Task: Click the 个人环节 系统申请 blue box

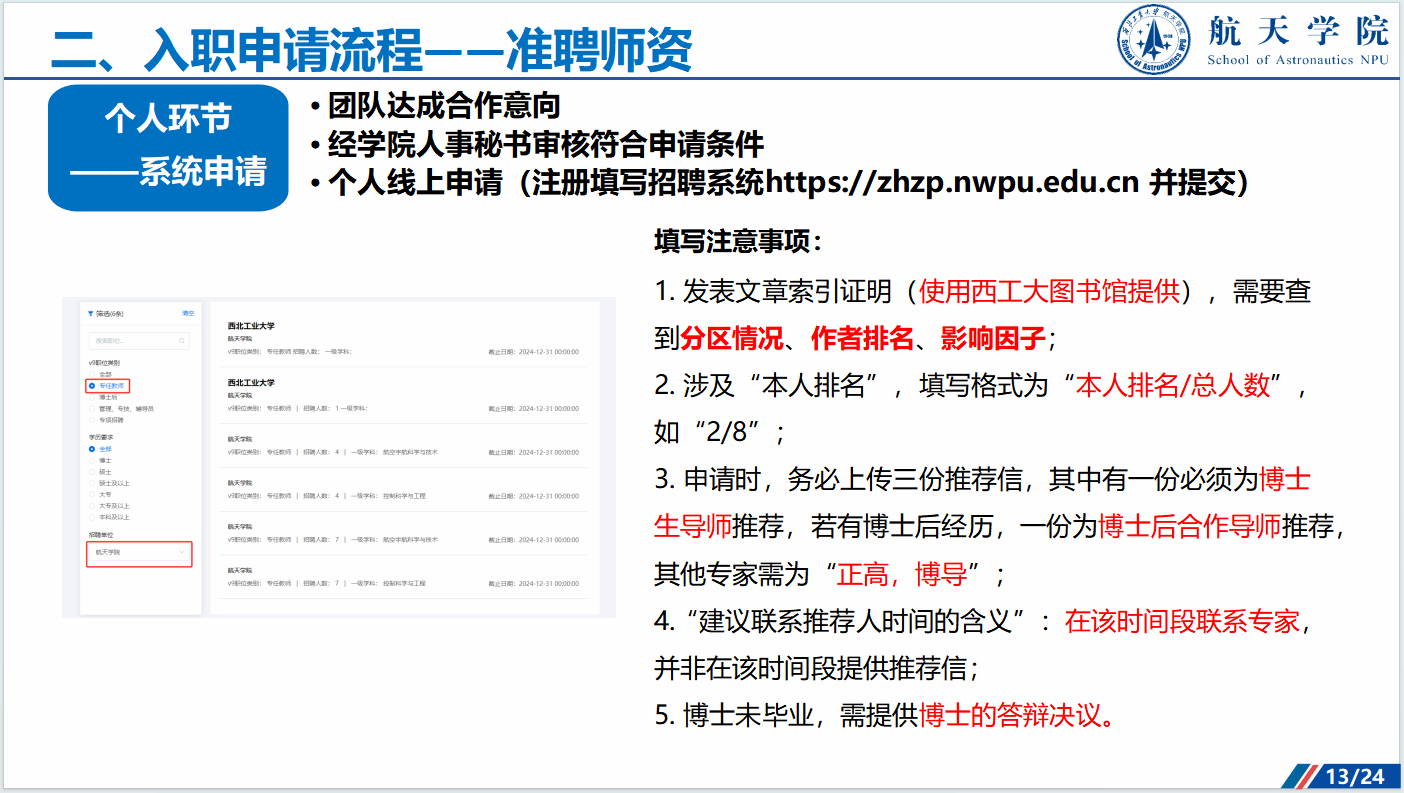Action: (168, 147)
